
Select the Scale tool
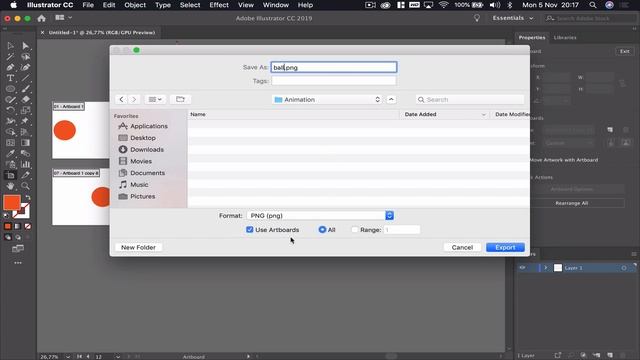coord(25,110)
